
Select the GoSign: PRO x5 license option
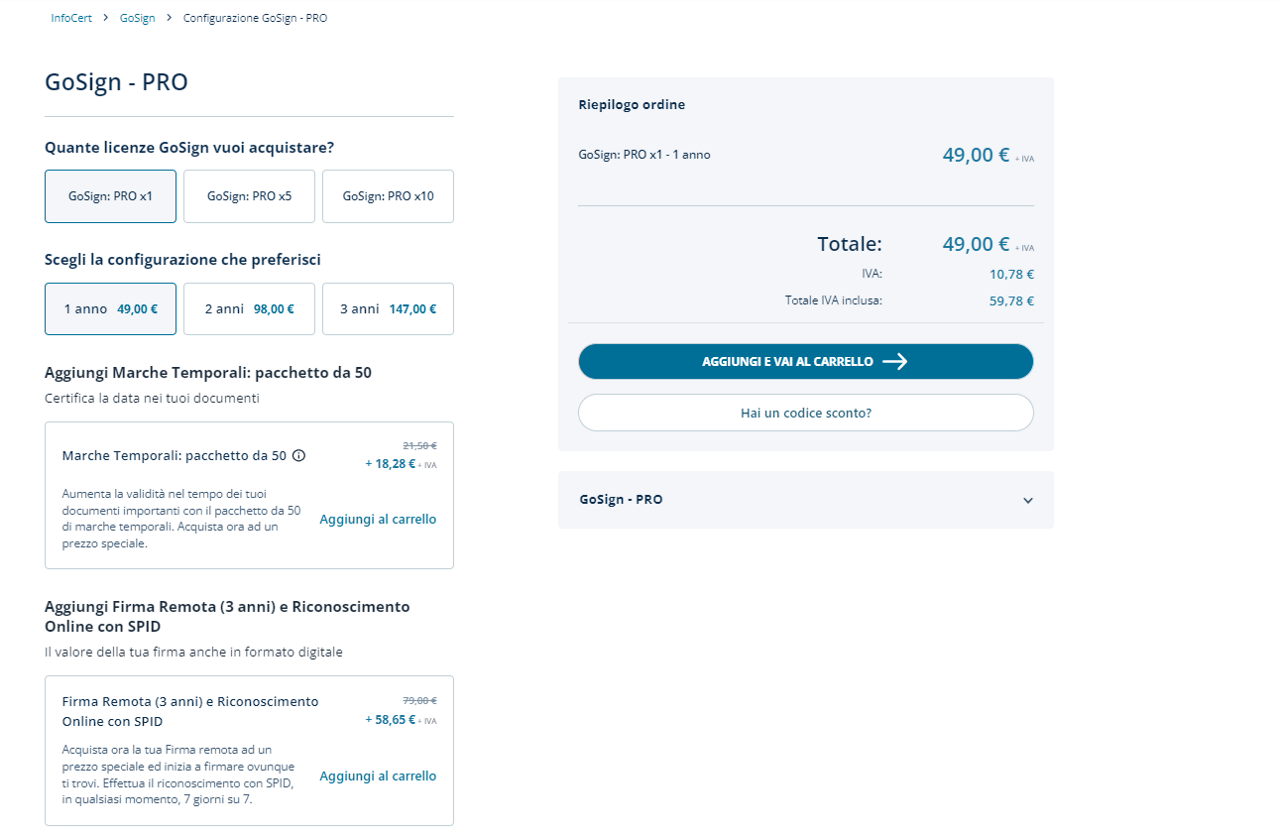[249, 196]
